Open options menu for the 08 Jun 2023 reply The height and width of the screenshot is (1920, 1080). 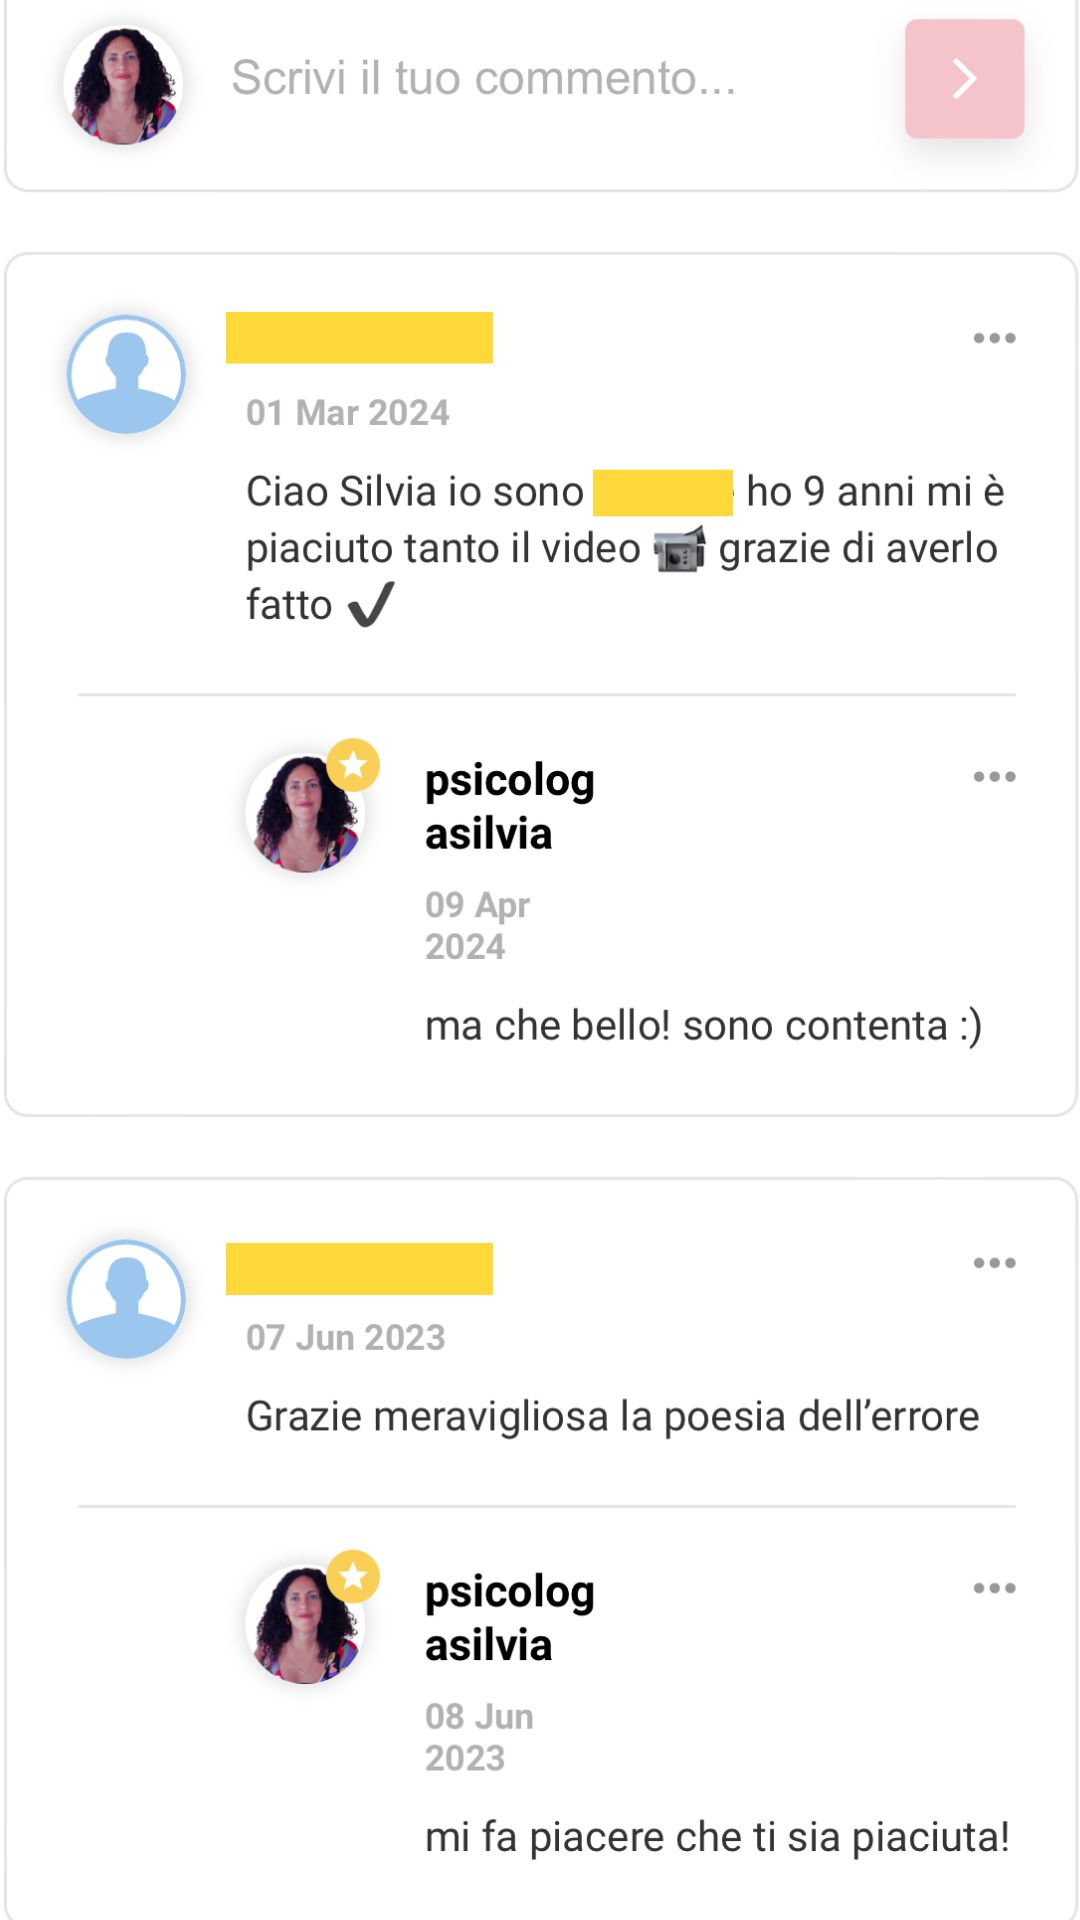coord(994,1588)
